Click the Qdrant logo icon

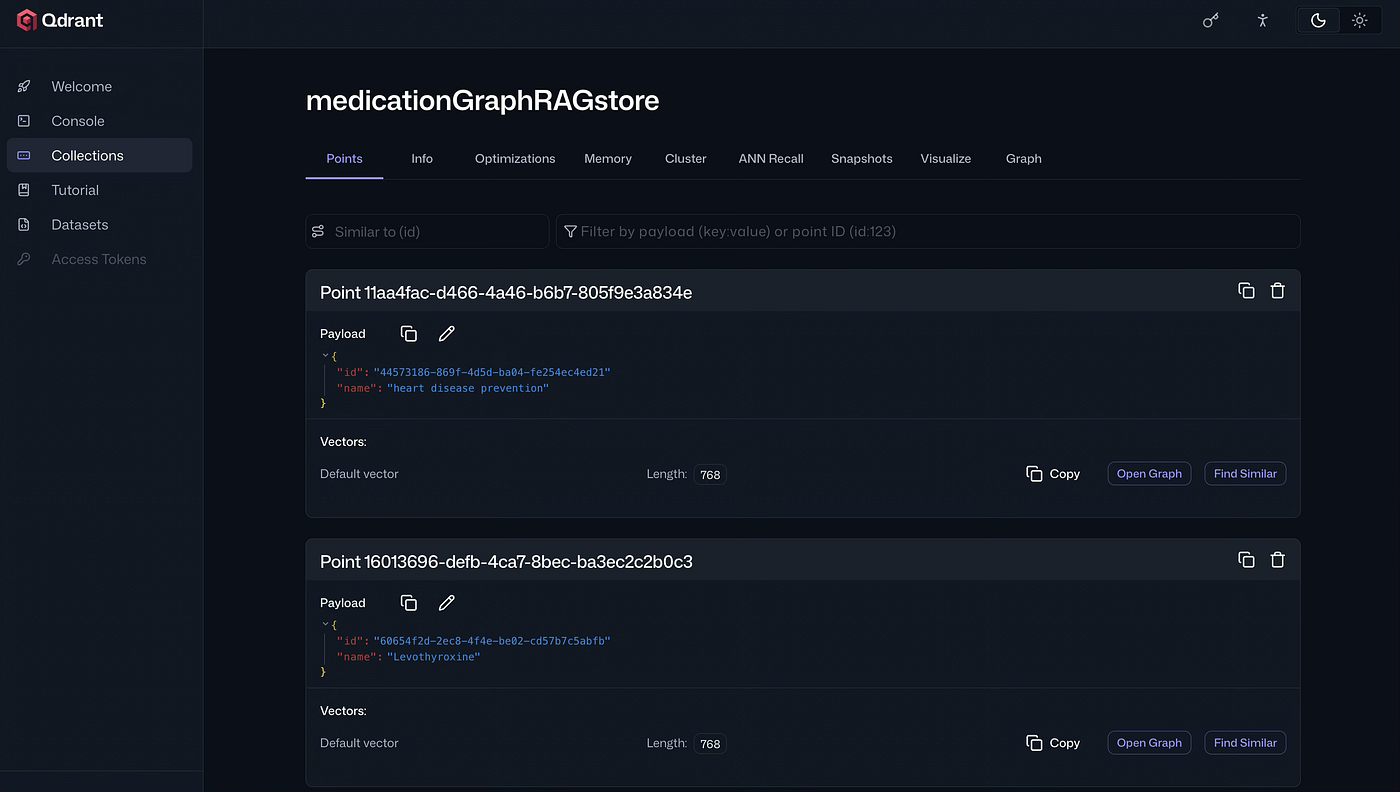[x=27, y=20]
